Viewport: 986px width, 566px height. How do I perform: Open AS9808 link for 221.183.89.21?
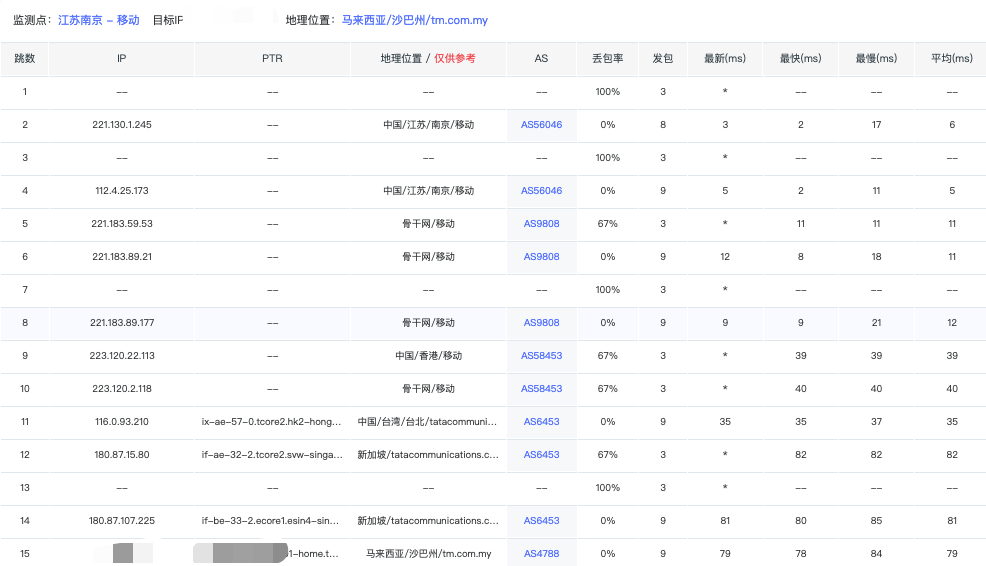pos(541,257)
